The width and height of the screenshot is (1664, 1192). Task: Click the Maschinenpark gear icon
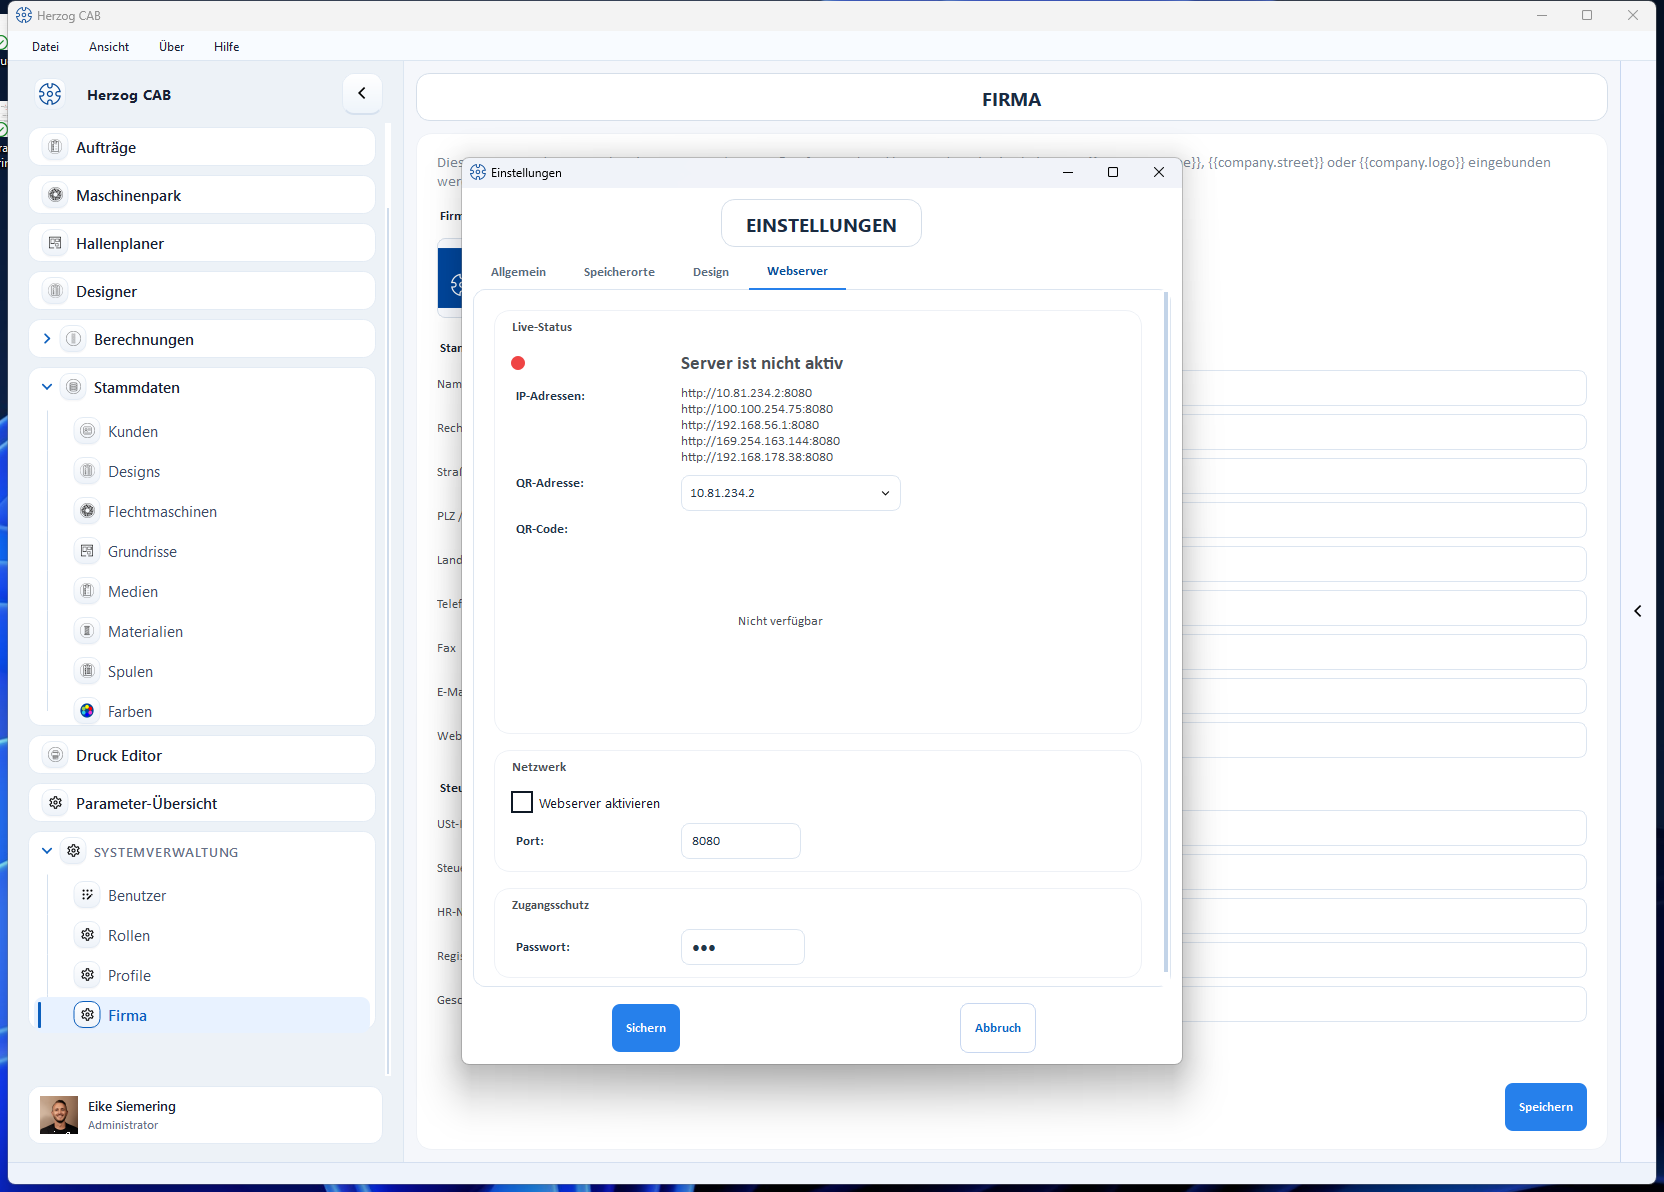tap(56, 195)
